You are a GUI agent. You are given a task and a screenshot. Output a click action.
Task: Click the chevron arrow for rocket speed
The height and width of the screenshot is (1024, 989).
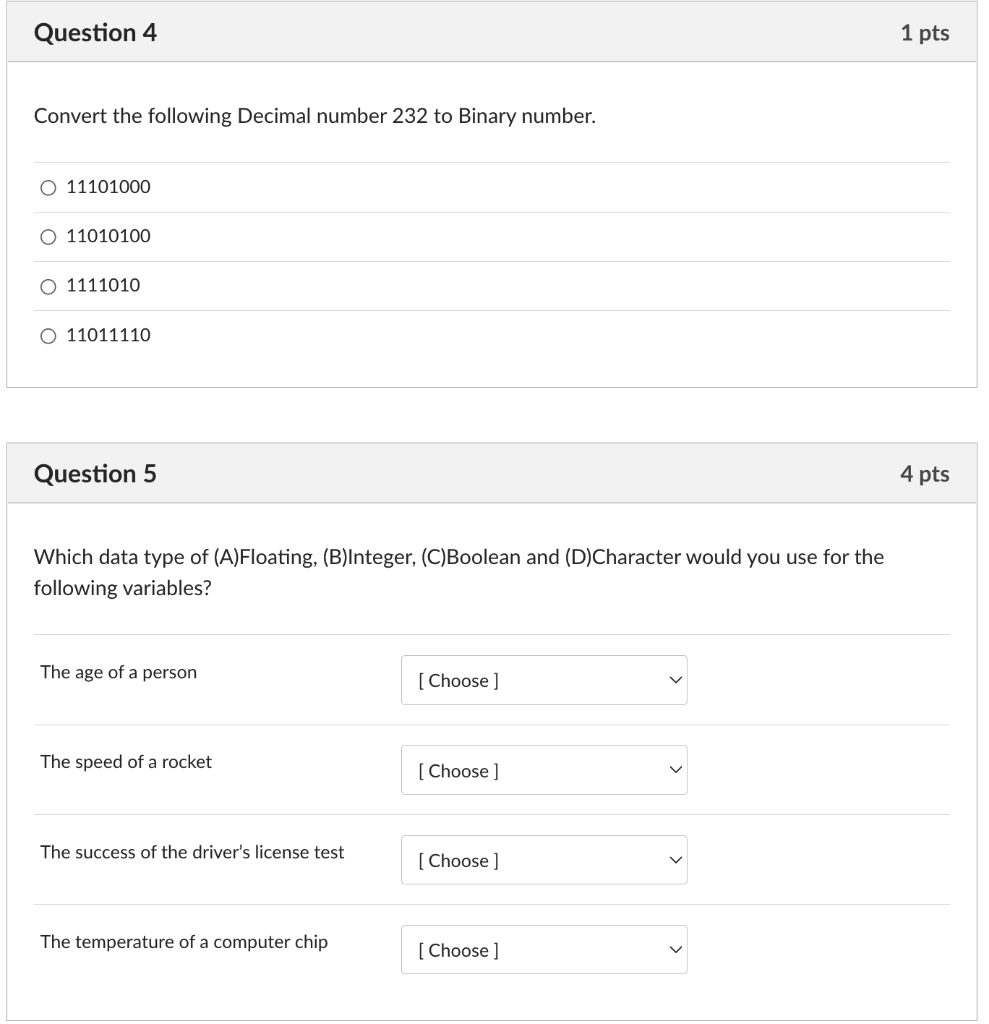click(x=675, y=770)
